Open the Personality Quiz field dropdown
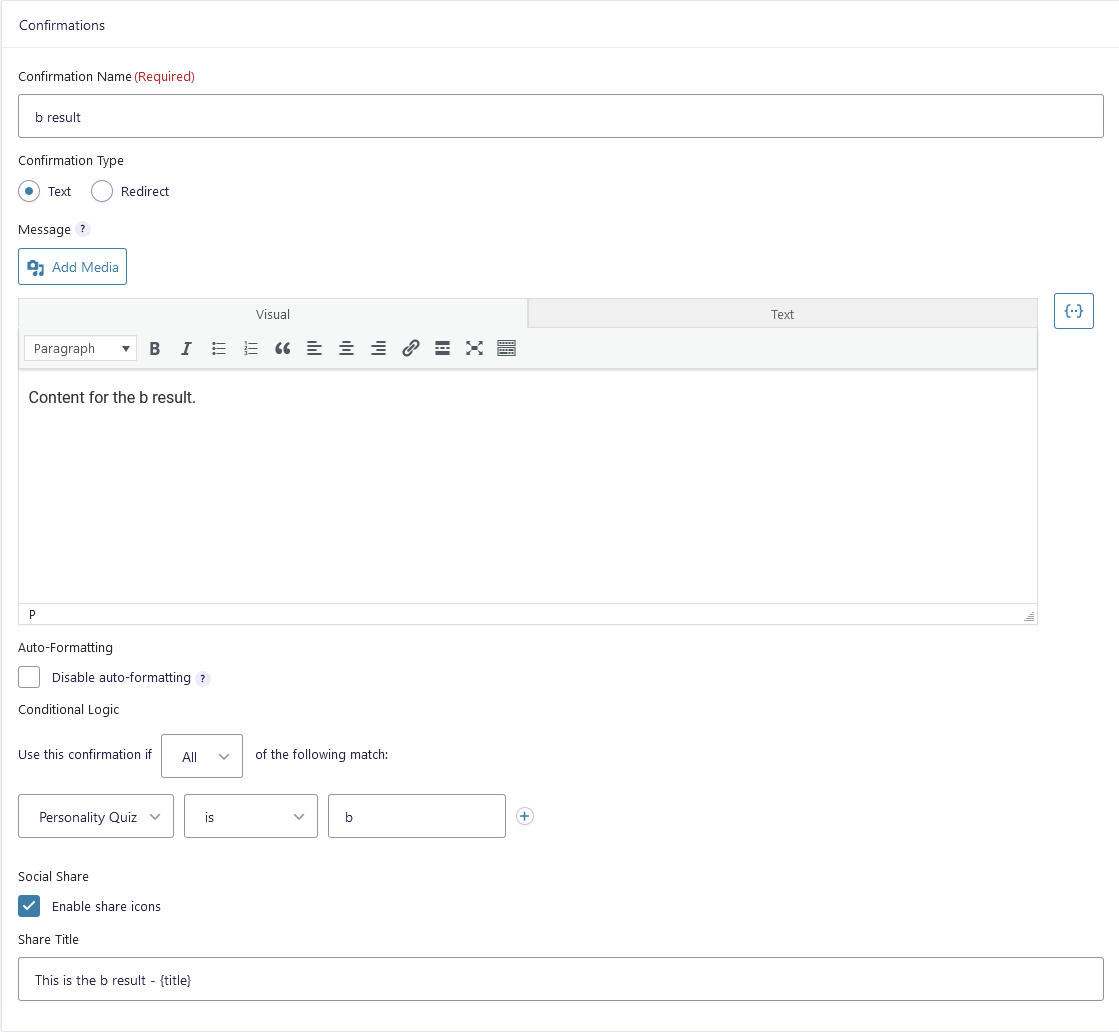Image resolution: width=1119 pixels, height=1032 pixels. (96, 816)
